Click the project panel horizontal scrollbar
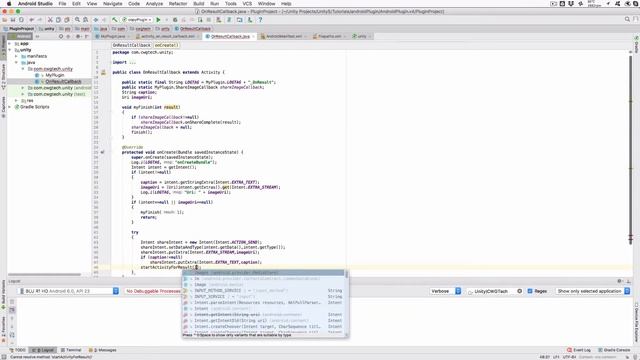640x360 pixels. [44, 275]
